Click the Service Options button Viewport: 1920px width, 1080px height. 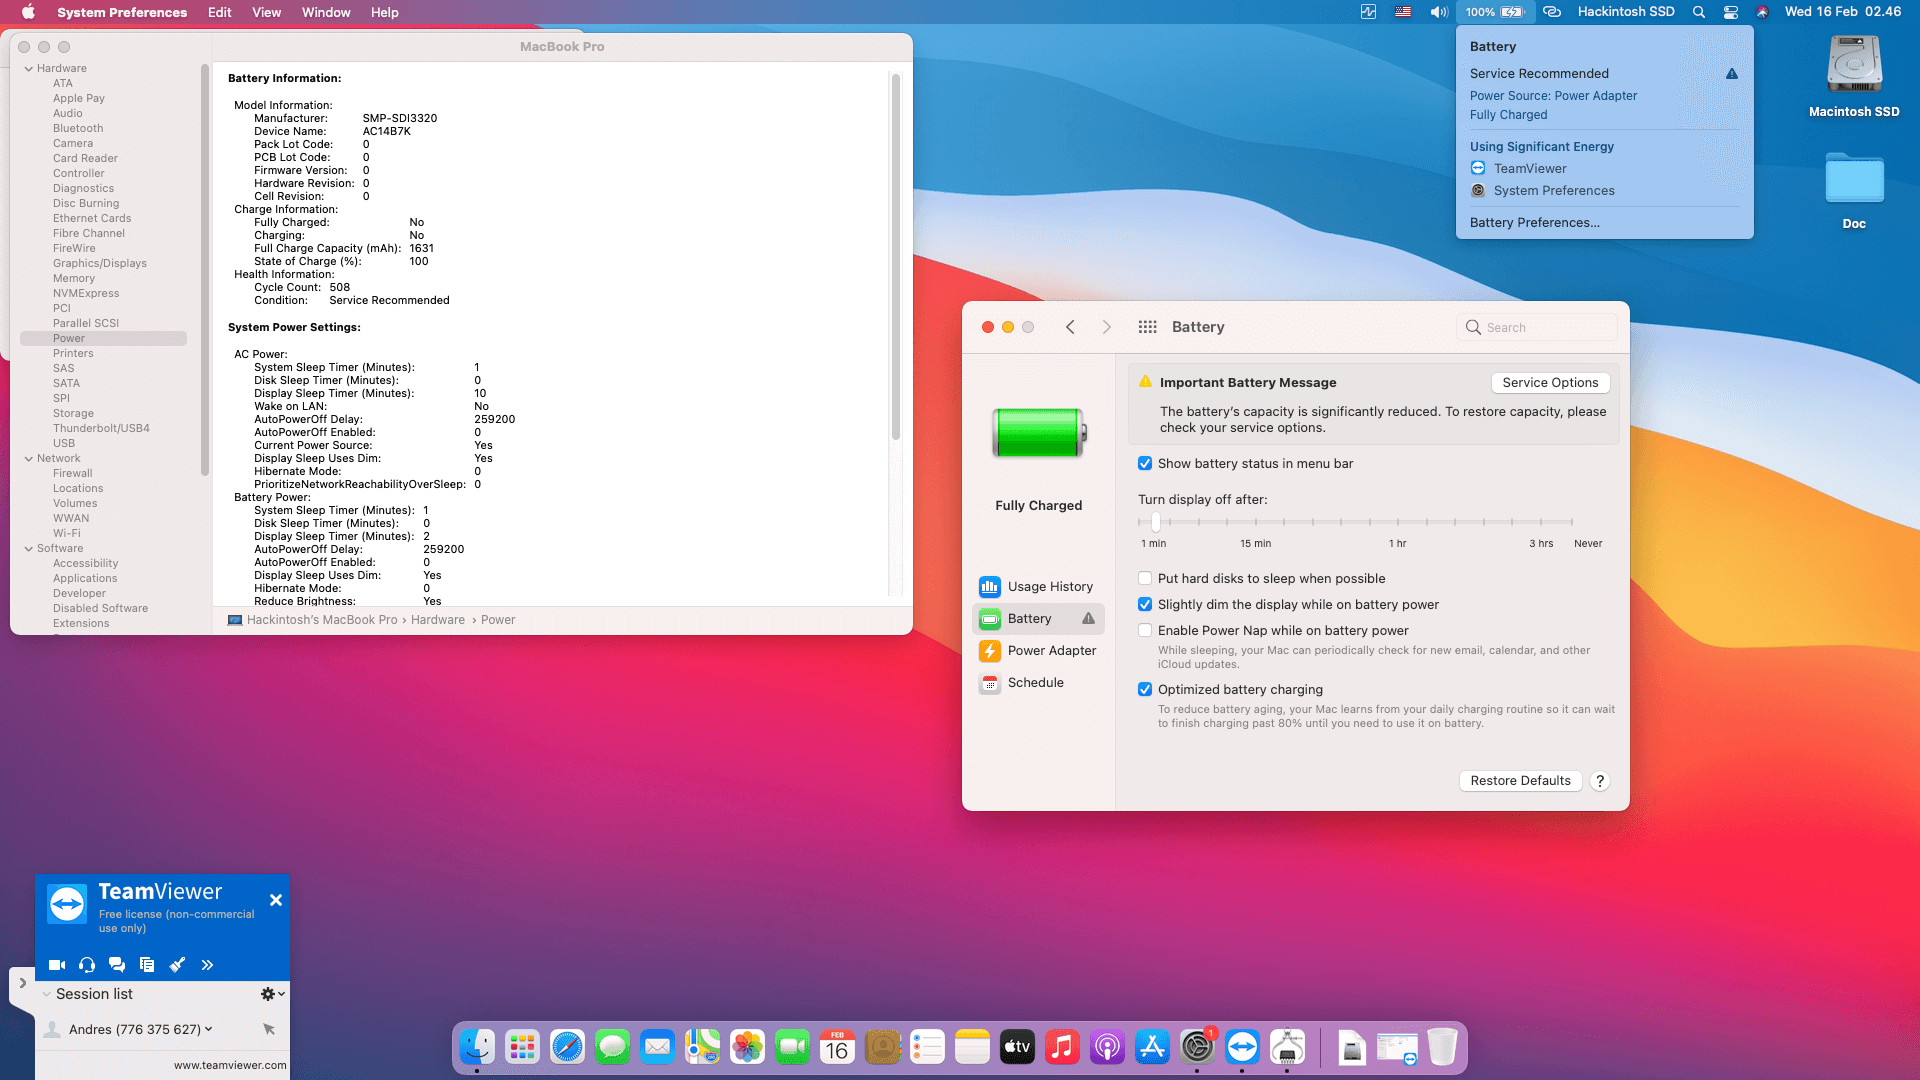1550,382
